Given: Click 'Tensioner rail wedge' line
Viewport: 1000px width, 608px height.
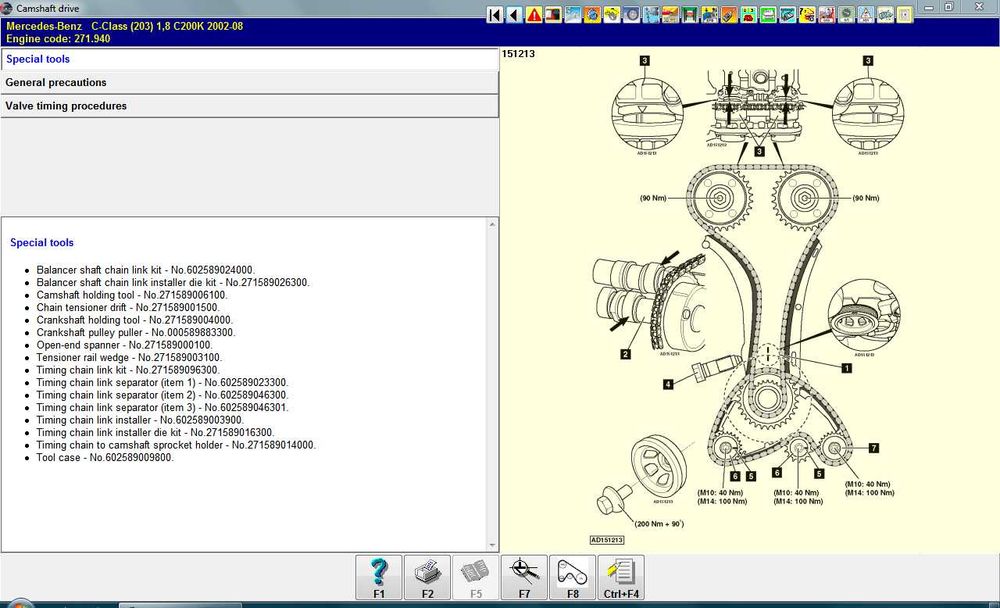Looking at the screenshot, I should point(129,357).
